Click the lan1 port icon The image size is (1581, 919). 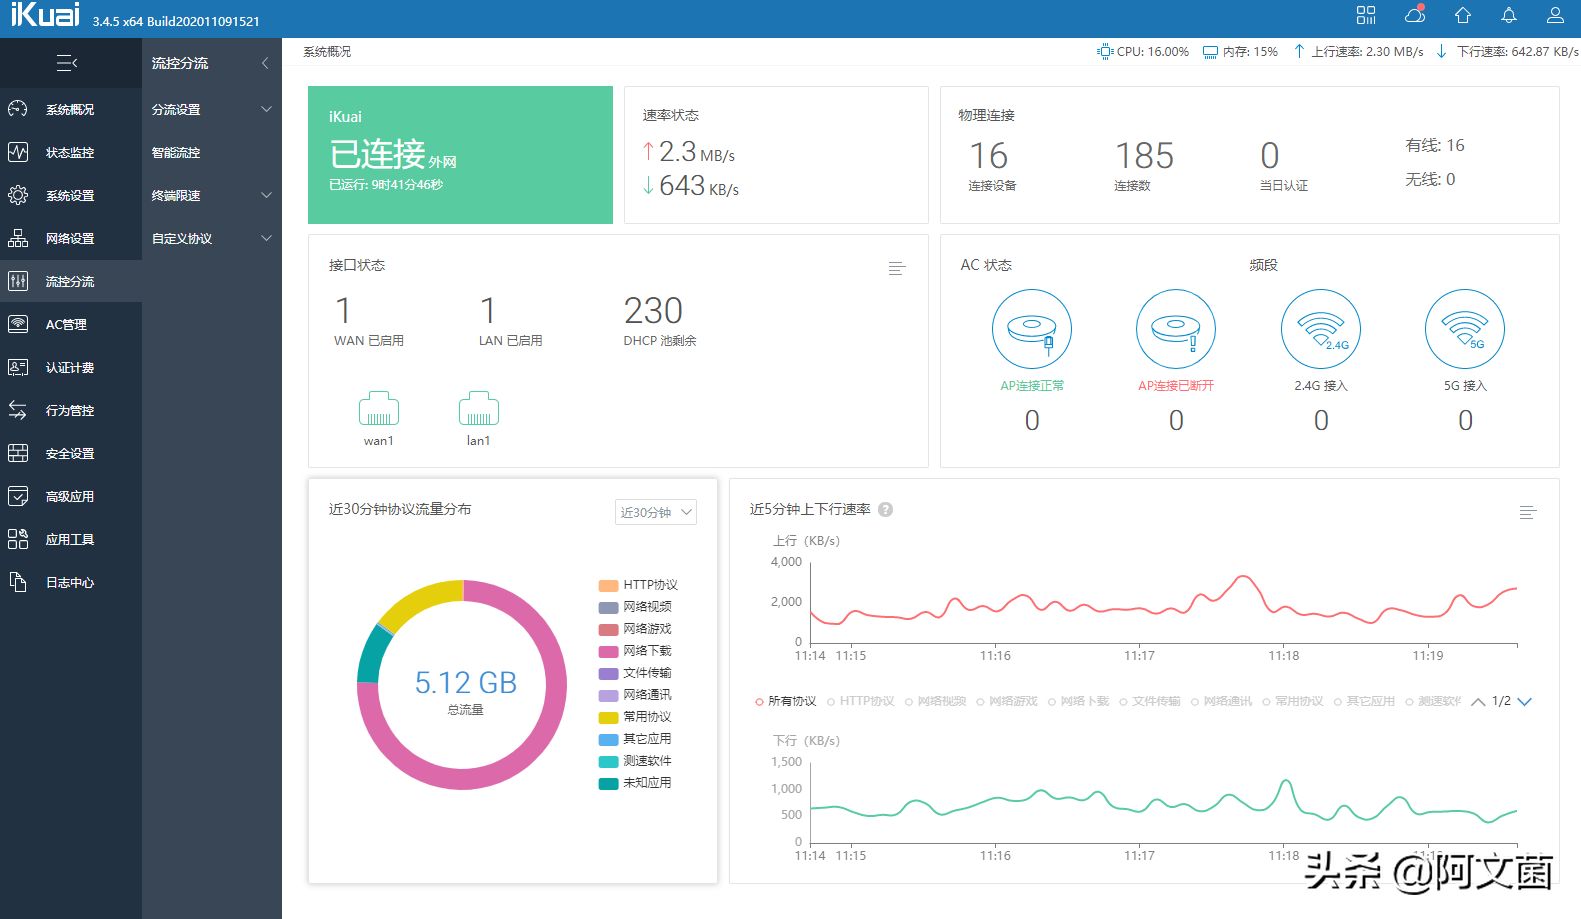click(479, 408)
